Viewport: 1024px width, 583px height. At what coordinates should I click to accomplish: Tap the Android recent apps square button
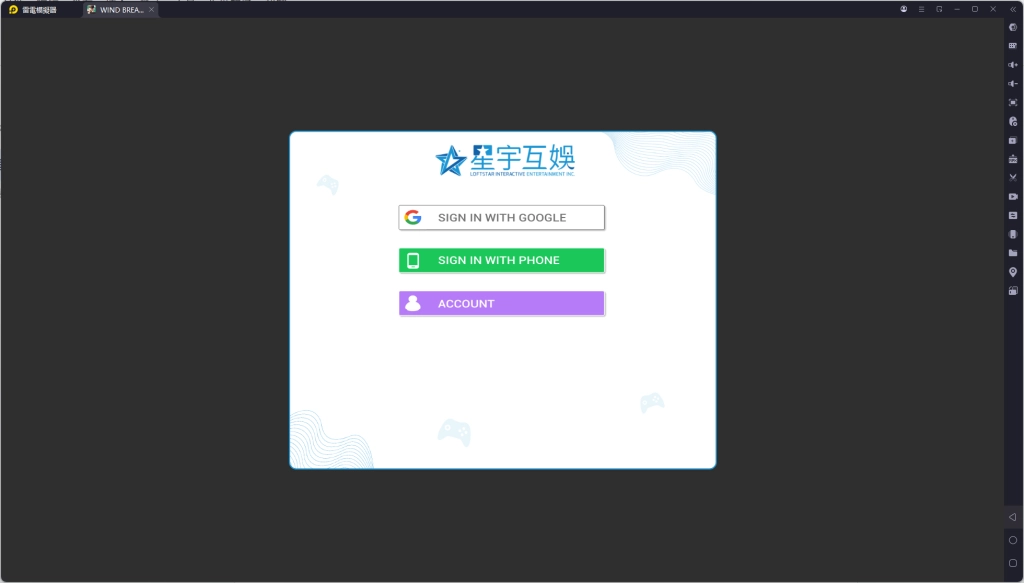1013,563
